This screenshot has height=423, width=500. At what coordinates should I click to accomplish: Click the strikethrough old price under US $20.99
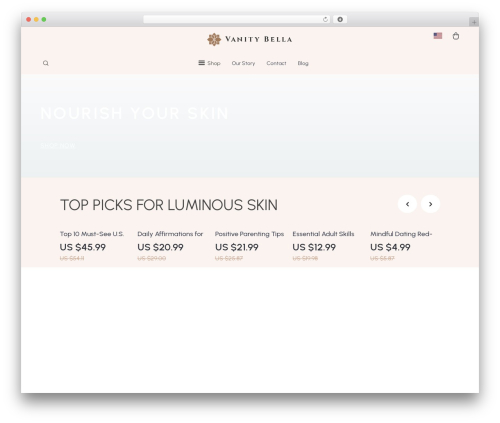(x=152, y=258)
